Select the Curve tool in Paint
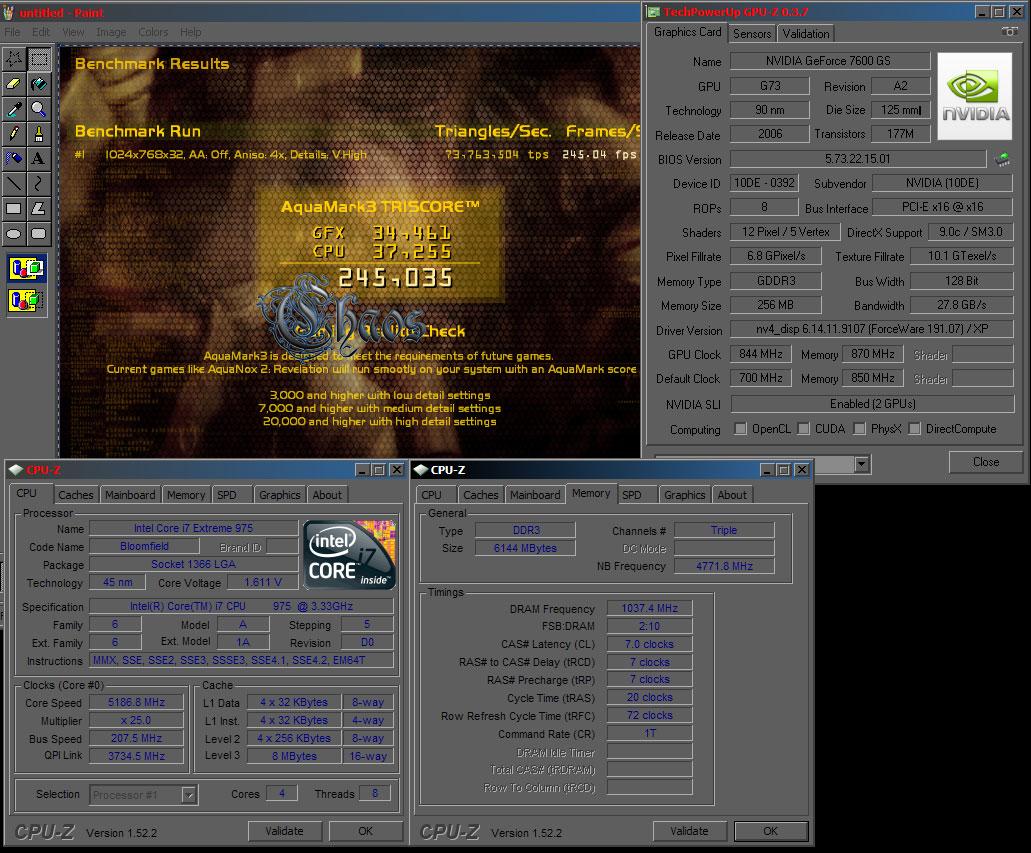Viewport: 1031px width, 853px height. click(39, 184)
